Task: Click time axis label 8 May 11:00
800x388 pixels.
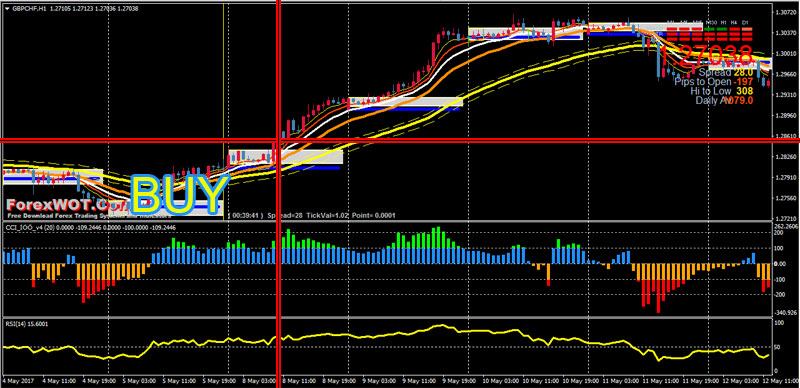Action: click(298, 381)
